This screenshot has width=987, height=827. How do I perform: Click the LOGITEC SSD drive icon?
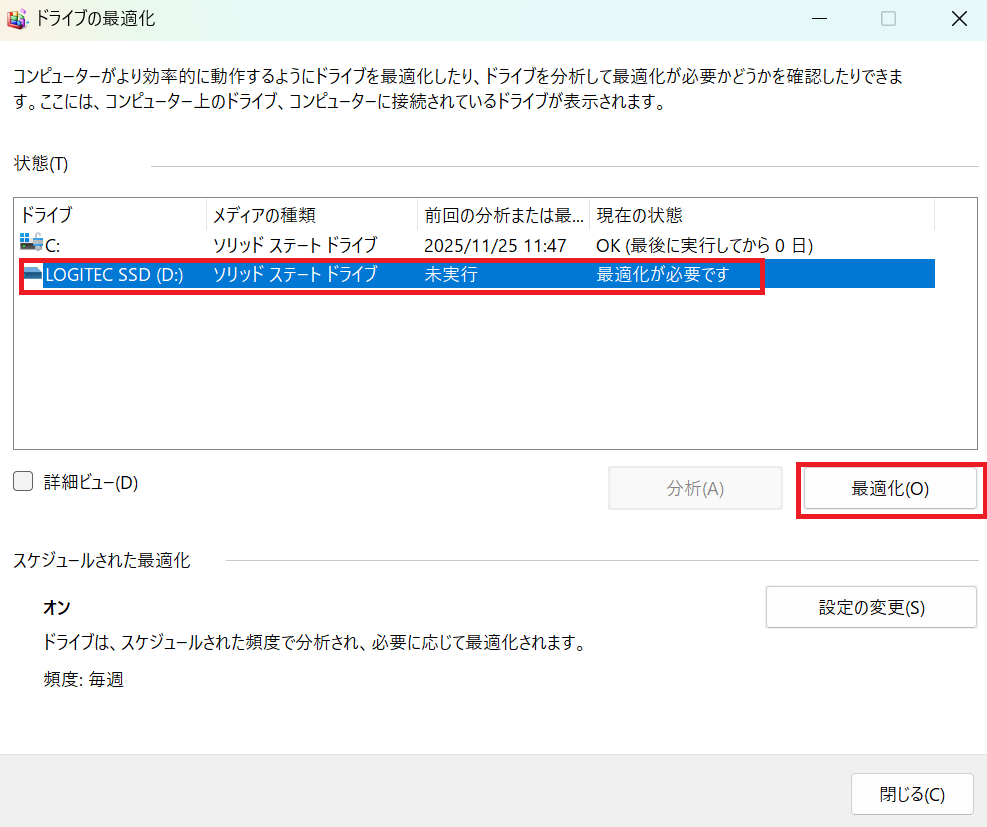click(33, 275)
